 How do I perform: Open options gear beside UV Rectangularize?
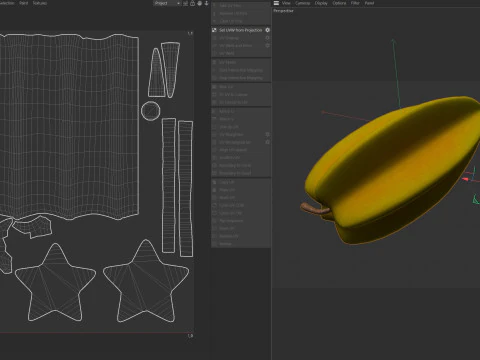coord(267,142)
